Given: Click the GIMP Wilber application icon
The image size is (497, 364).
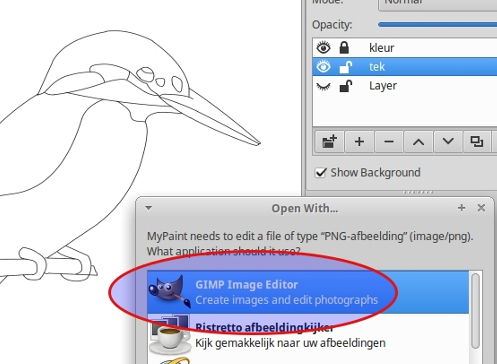Looking at the screenshot, I should 170,291.
